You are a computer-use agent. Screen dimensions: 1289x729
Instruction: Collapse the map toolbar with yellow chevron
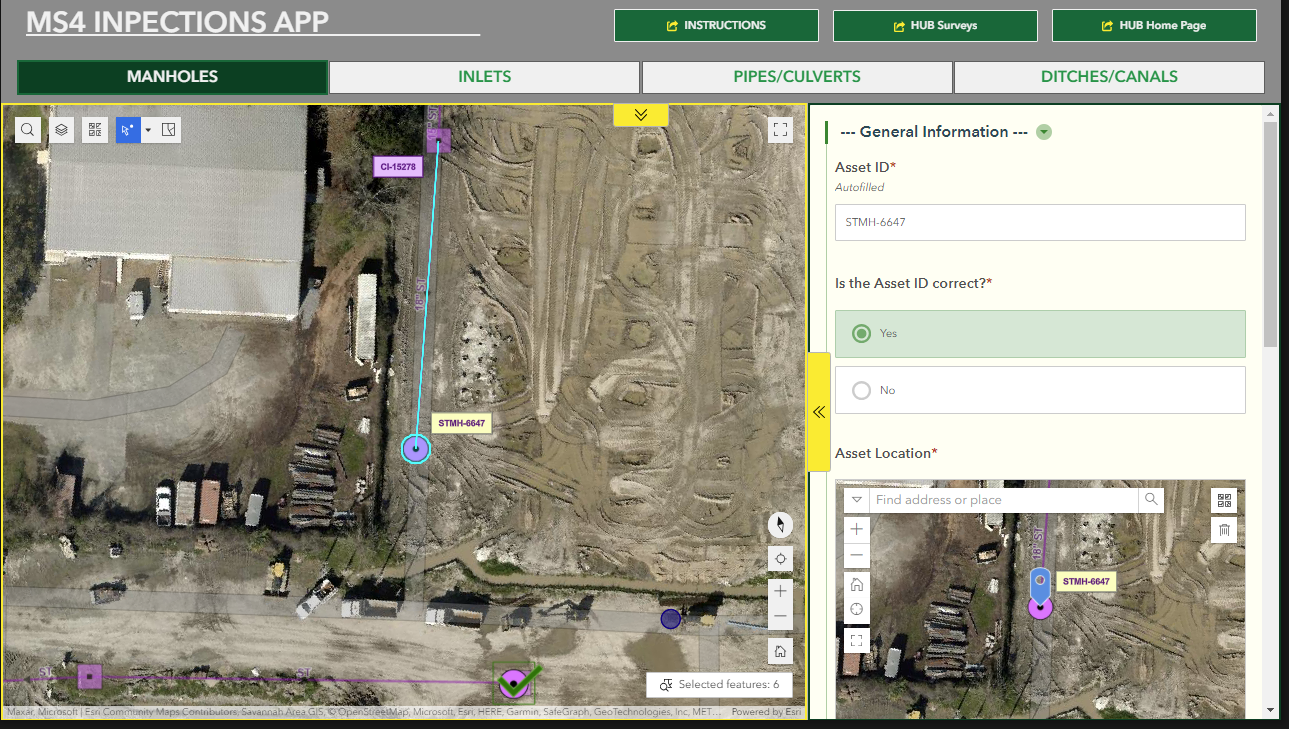pos(640,115)
